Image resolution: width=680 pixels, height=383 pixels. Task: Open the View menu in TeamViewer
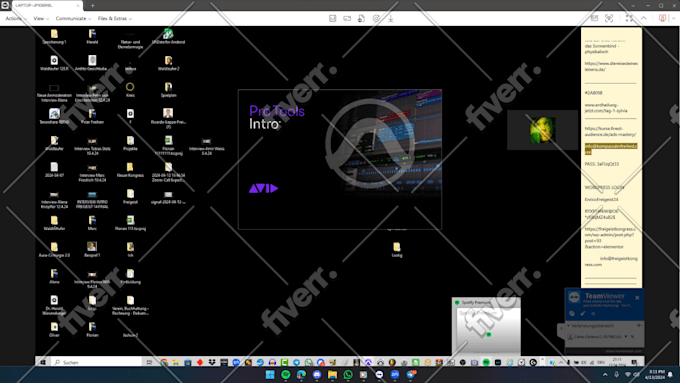click(41, 19)
